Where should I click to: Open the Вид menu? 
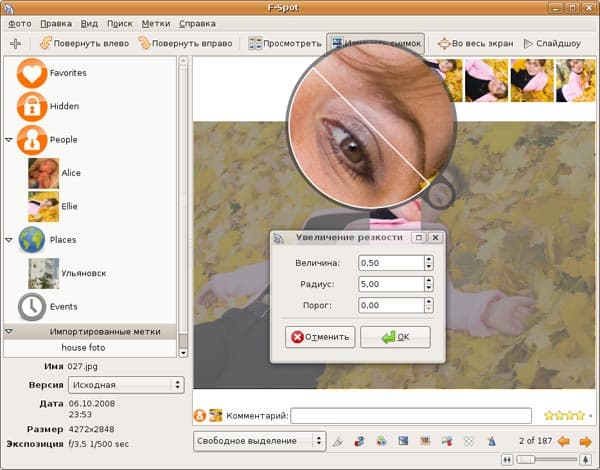pyautogui.click(x=89, y=24)
